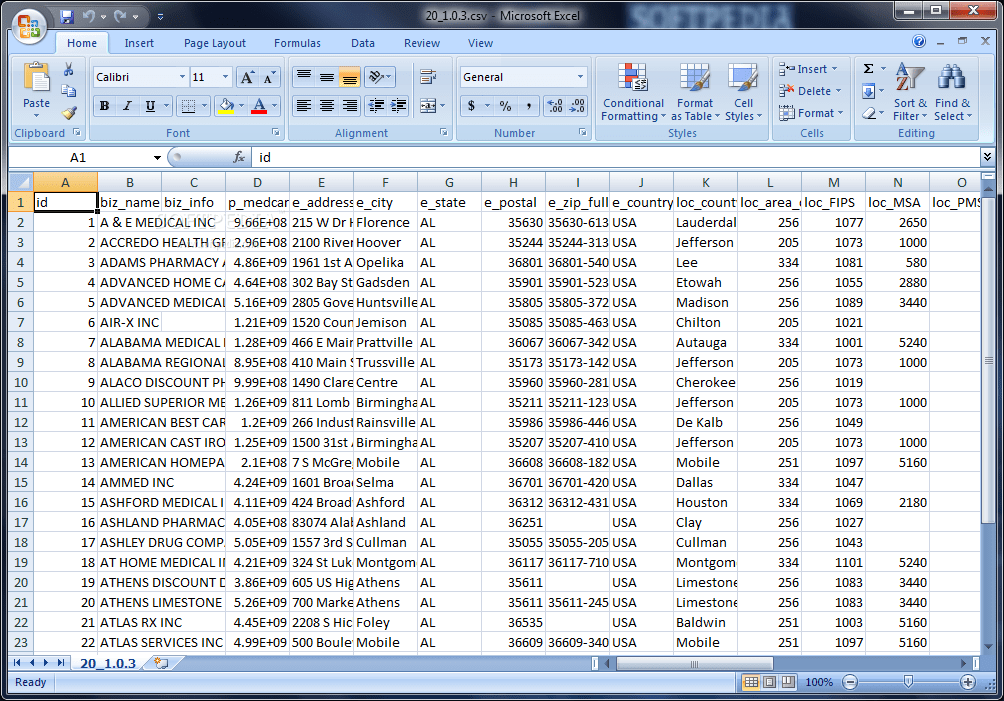Viewport: 1004px width, 701px height.
Task: Decrease font size with Shrink Font icon
Action: point(270,77)
